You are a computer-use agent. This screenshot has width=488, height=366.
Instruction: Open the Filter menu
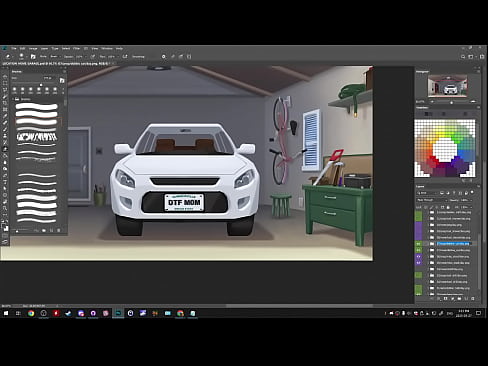(76, 48)
